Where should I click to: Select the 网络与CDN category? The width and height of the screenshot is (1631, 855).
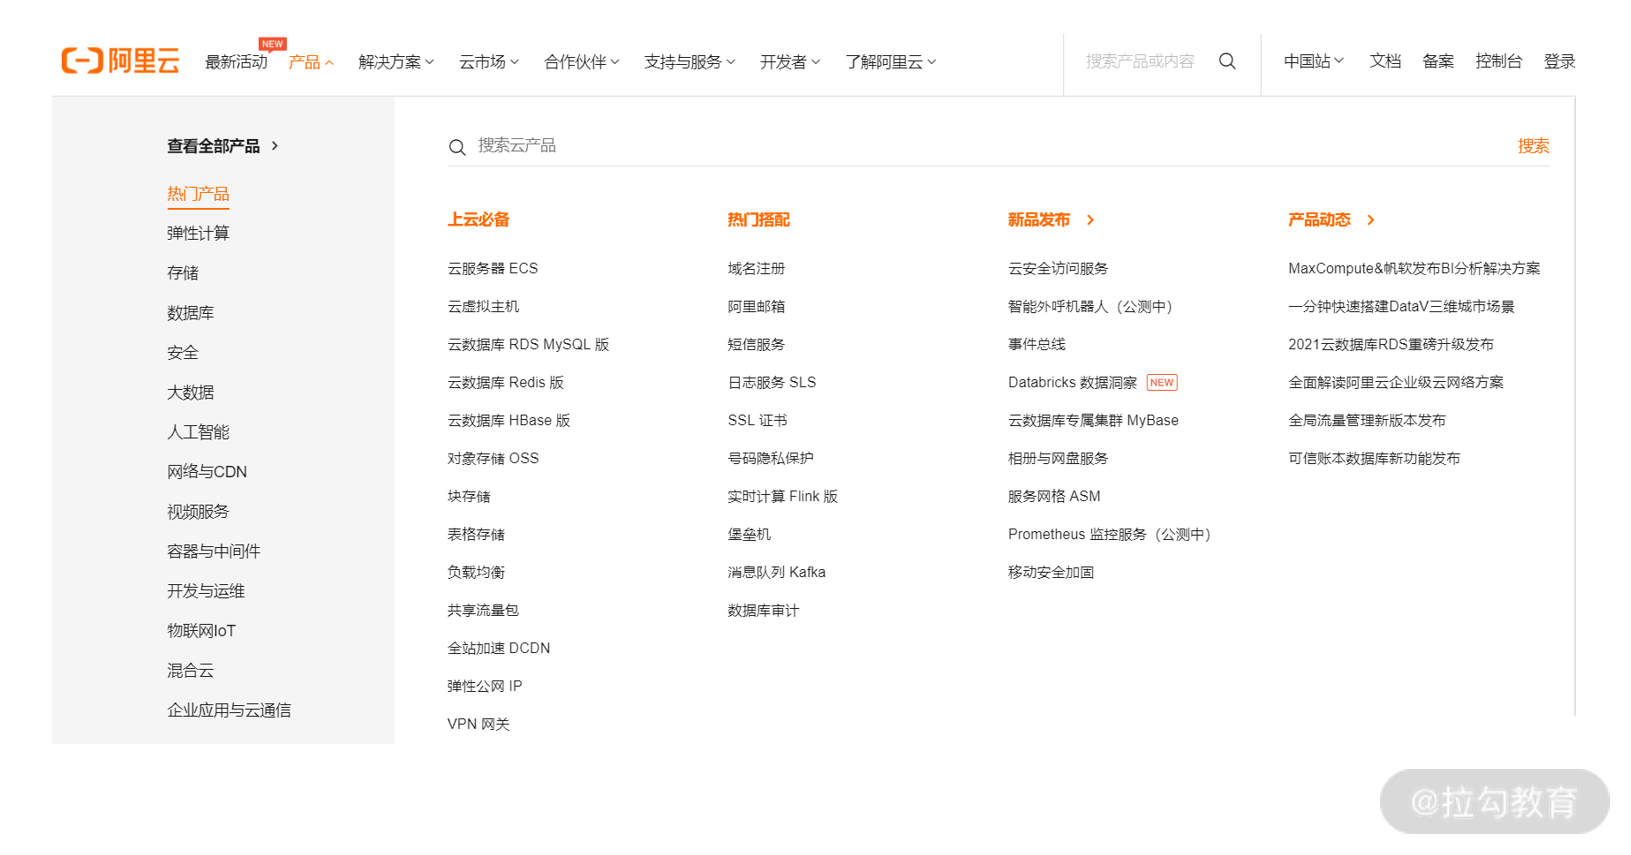pos(207,472)
